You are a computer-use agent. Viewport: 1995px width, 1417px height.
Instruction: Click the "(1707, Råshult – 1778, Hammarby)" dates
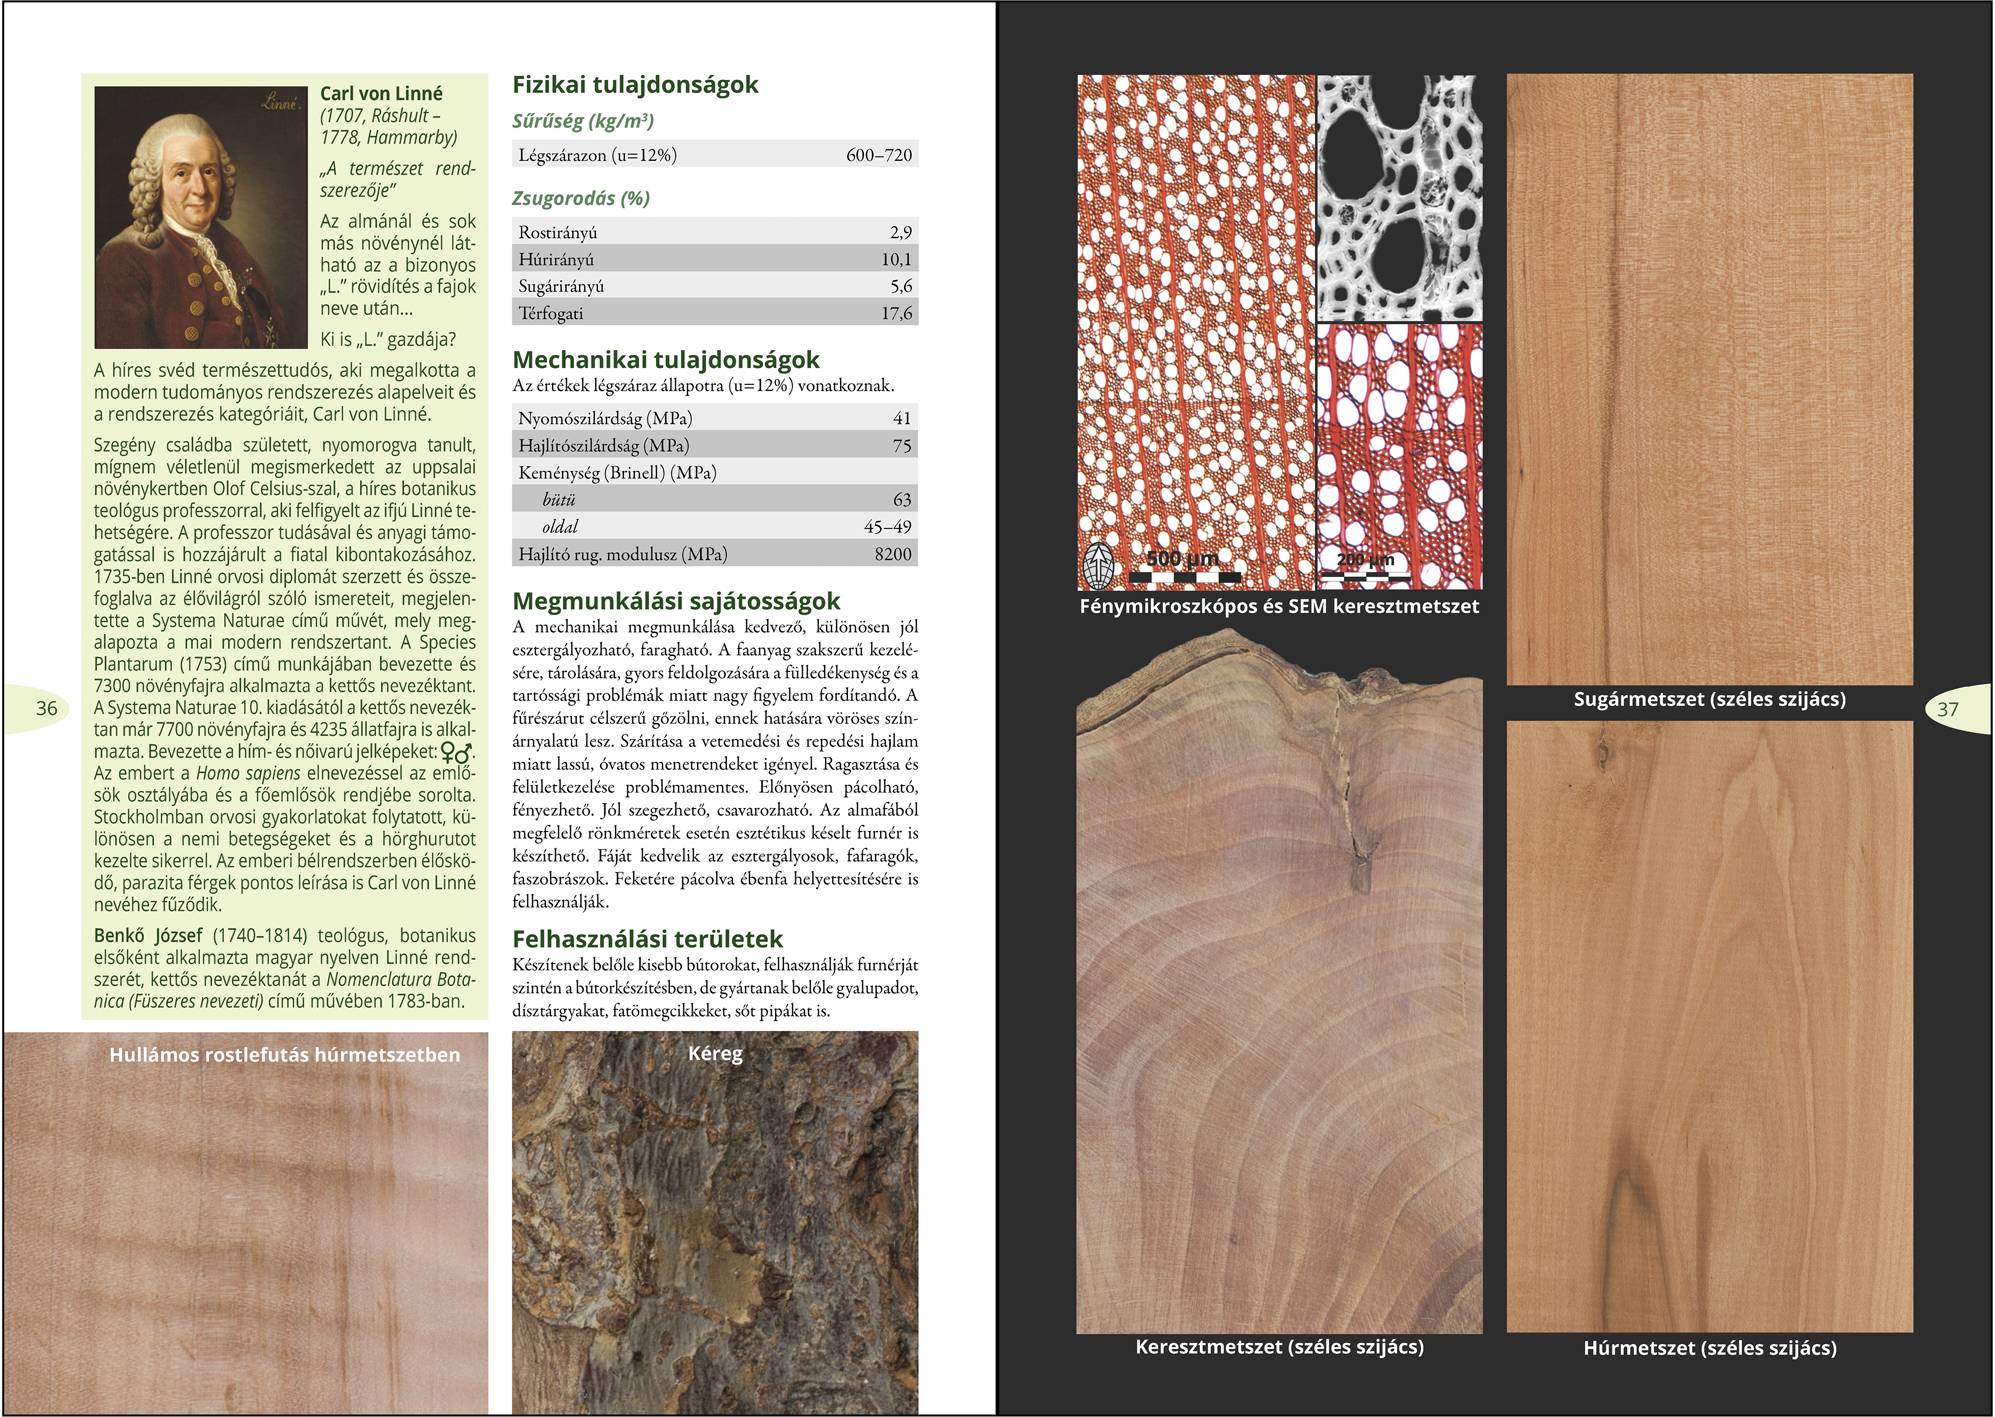point(389,127)
